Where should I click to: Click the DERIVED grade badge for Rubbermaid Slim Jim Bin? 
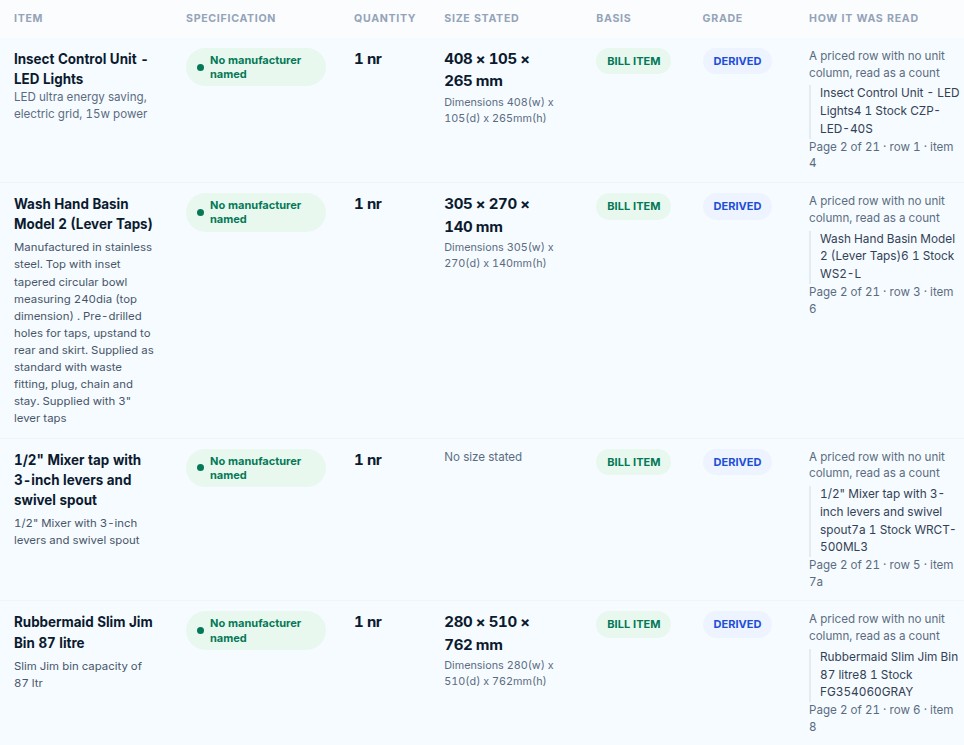[x=737, y=624]
